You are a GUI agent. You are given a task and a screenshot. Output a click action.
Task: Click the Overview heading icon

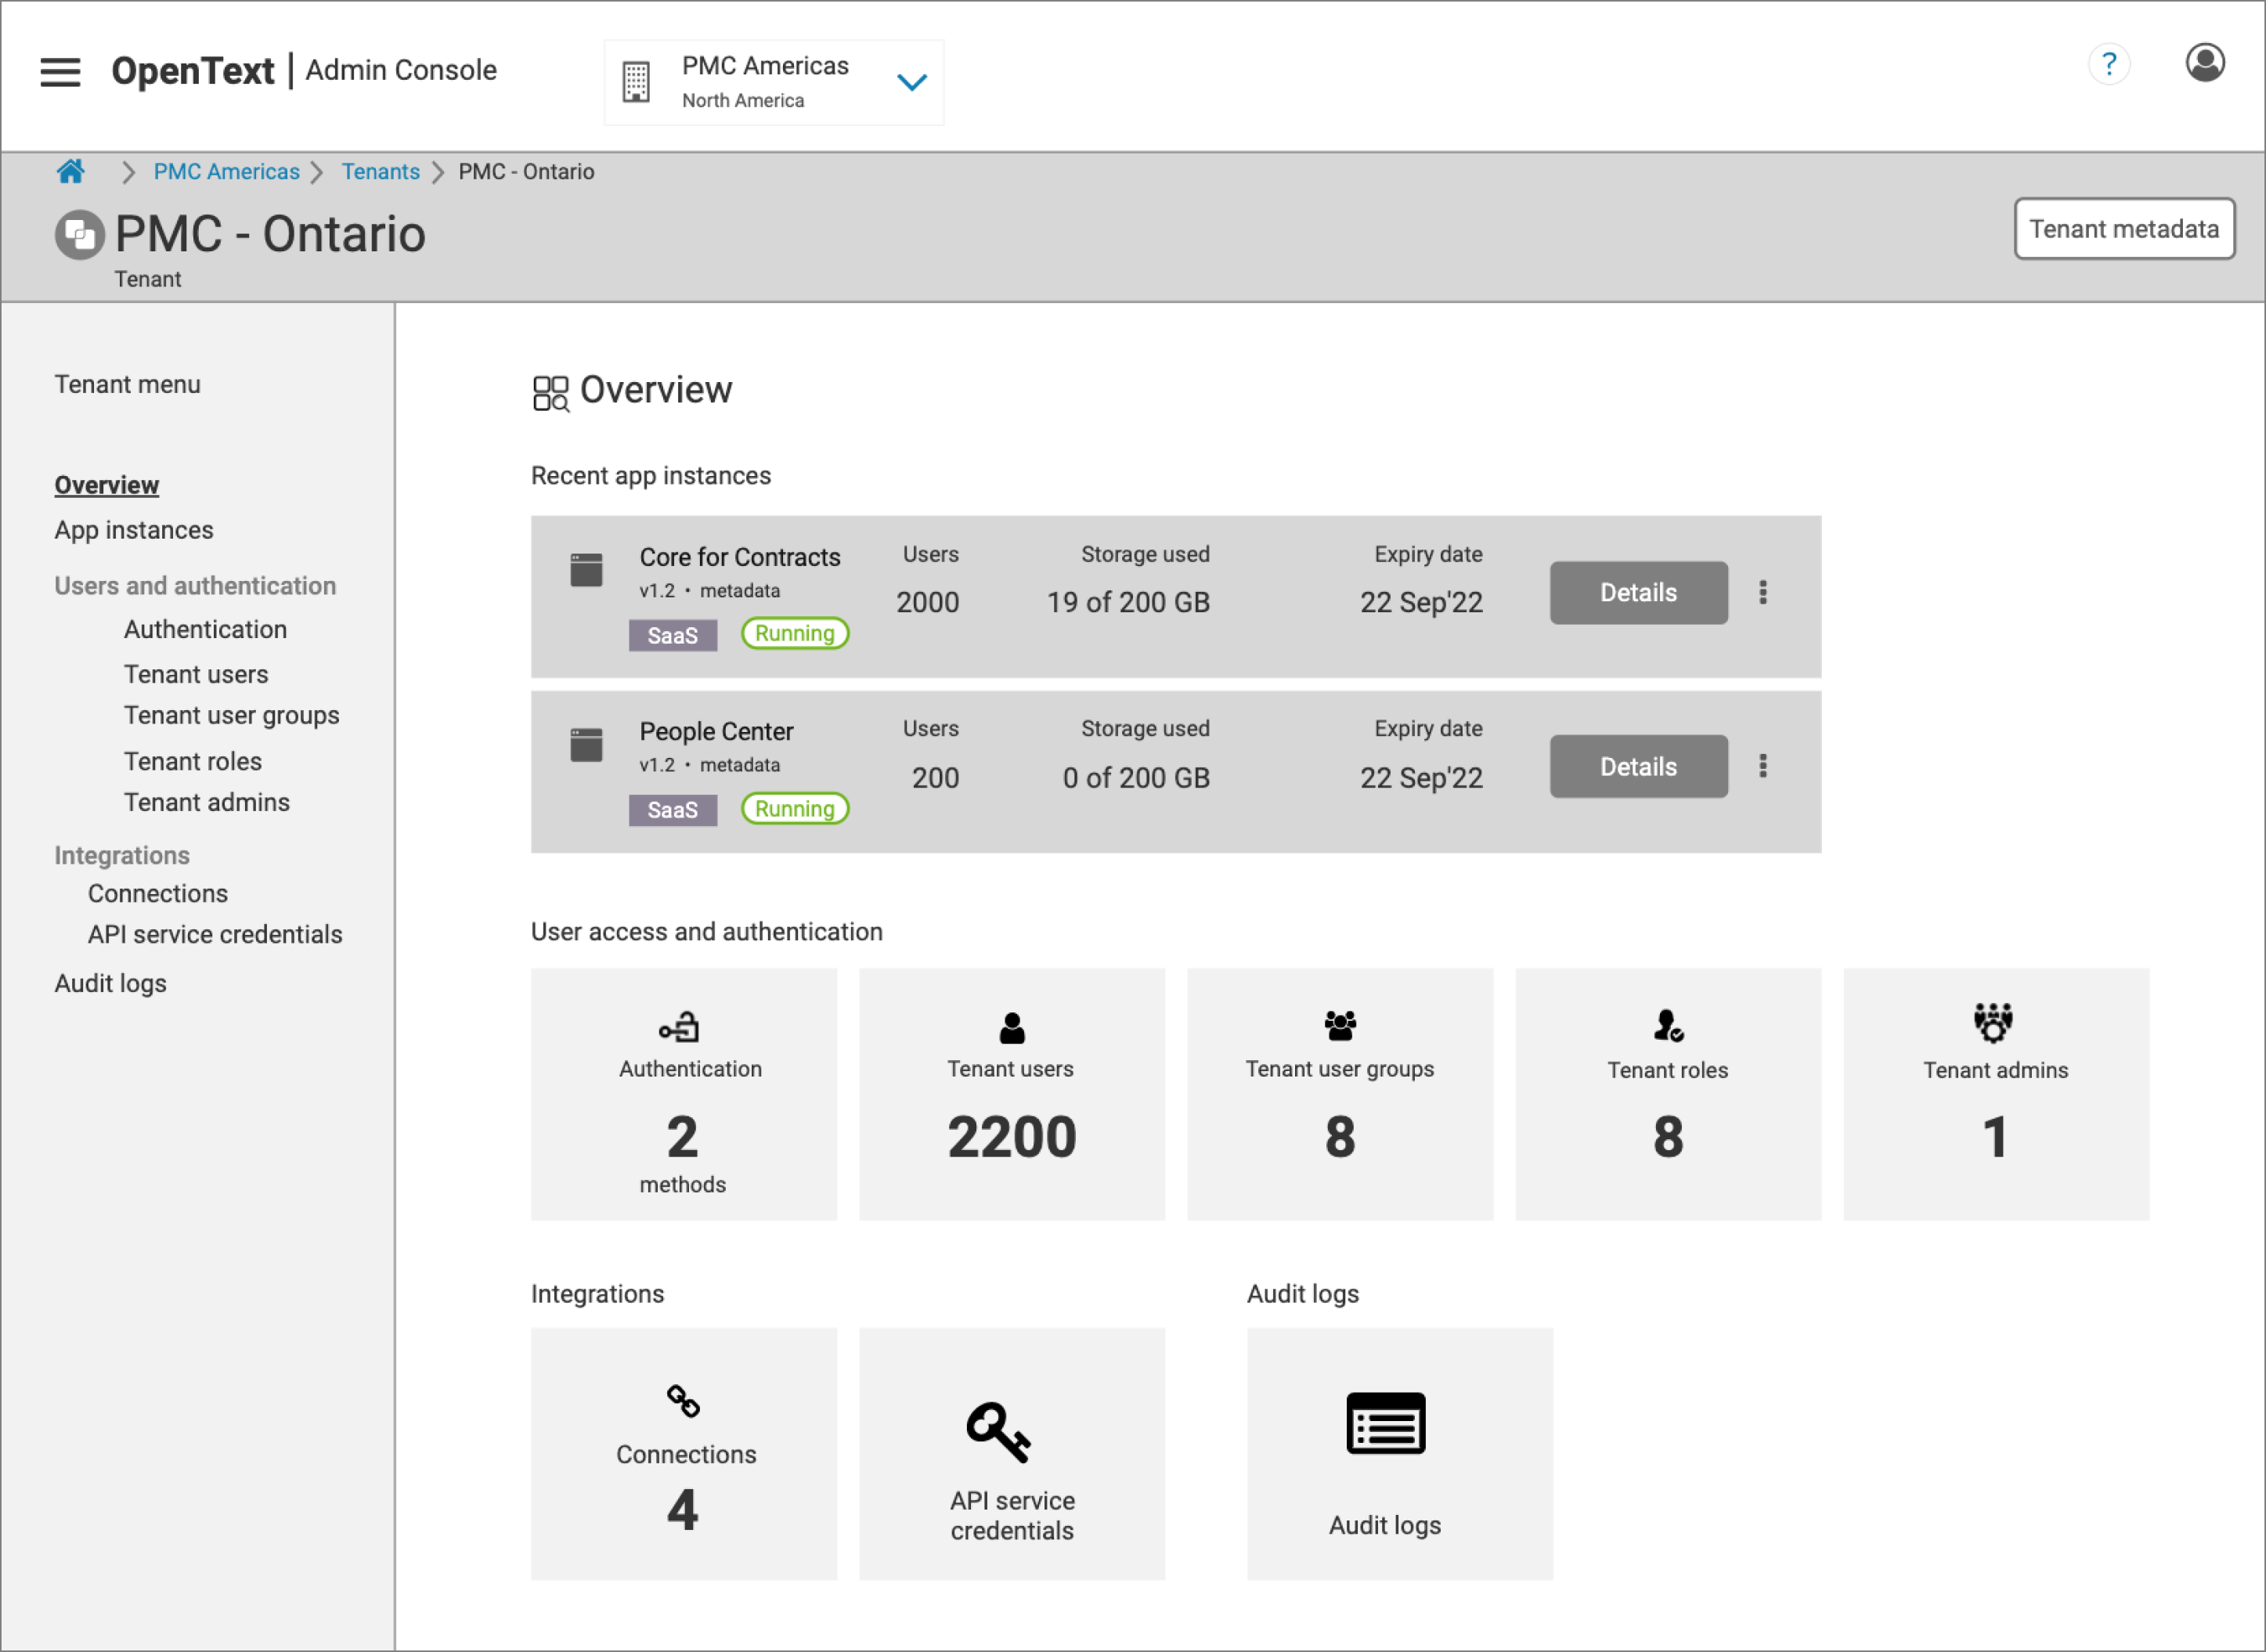(x=550, y=393)
